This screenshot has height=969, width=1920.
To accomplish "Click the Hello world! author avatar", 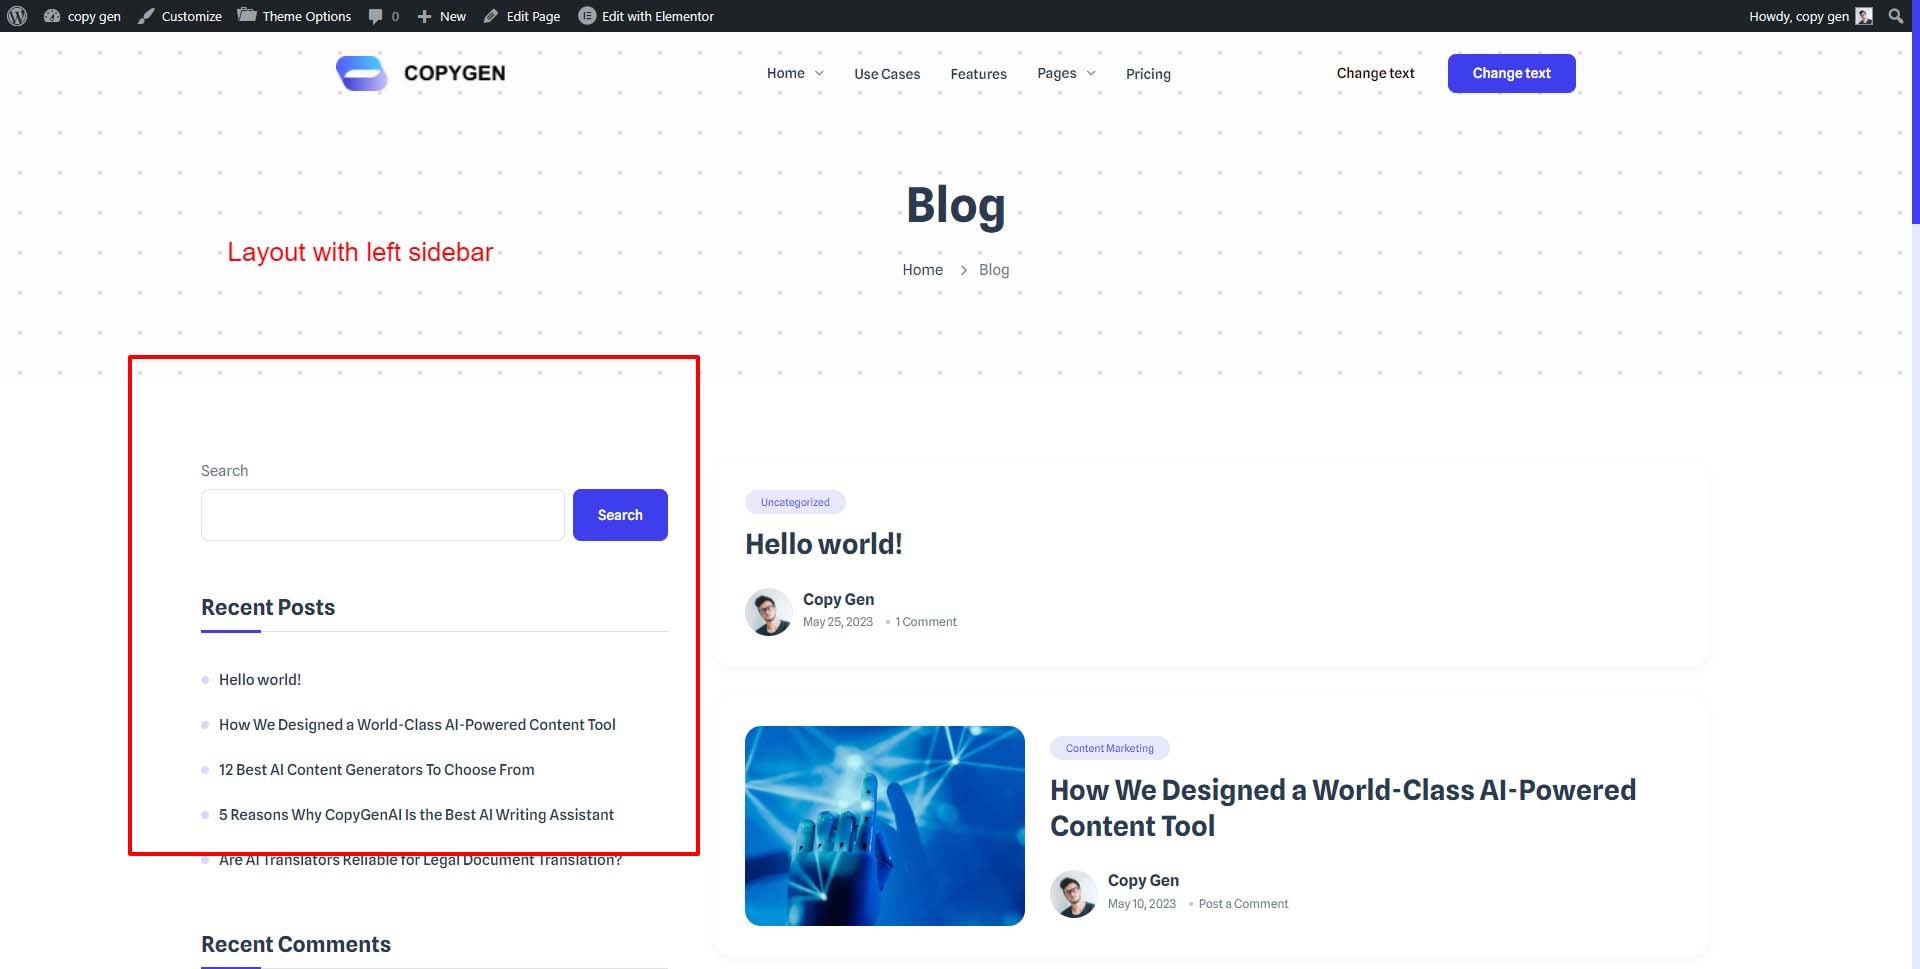I will (769, 612).
